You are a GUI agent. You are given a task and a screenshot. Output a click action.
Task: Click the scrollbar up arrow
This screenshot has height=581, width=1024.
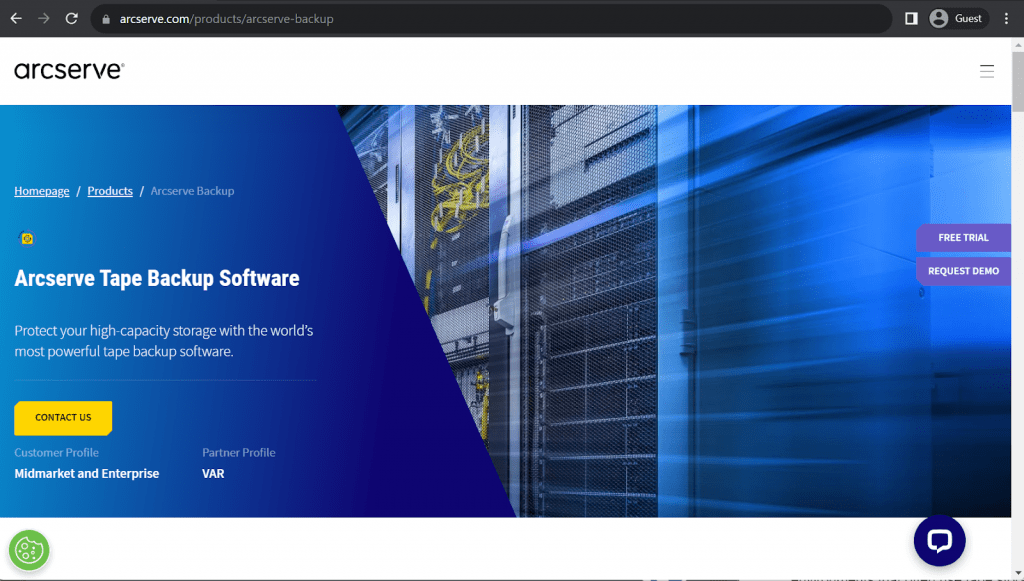click(x=1017, y=44)
